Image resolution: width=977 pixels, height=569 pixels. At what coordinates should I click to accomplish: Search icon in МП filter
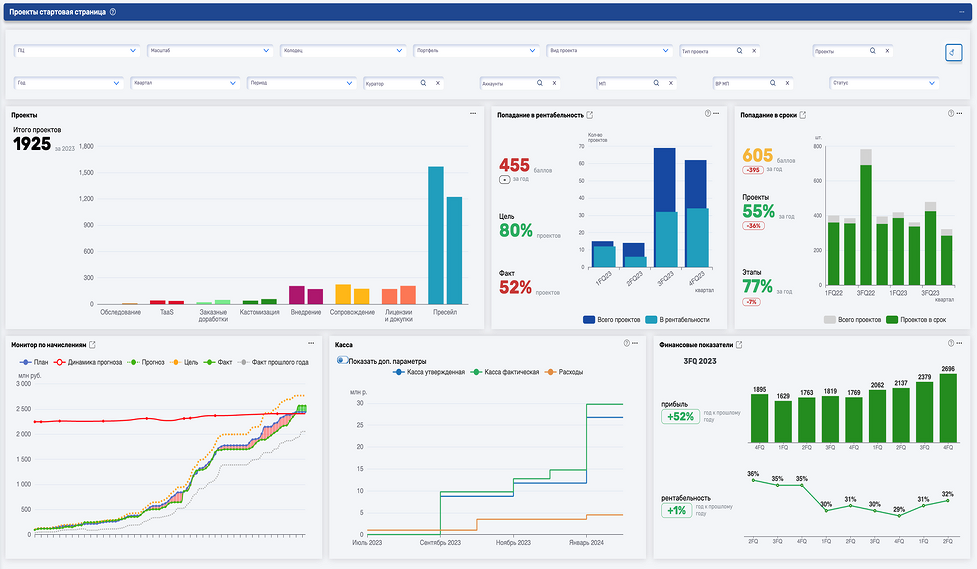[x=656, y=82]
